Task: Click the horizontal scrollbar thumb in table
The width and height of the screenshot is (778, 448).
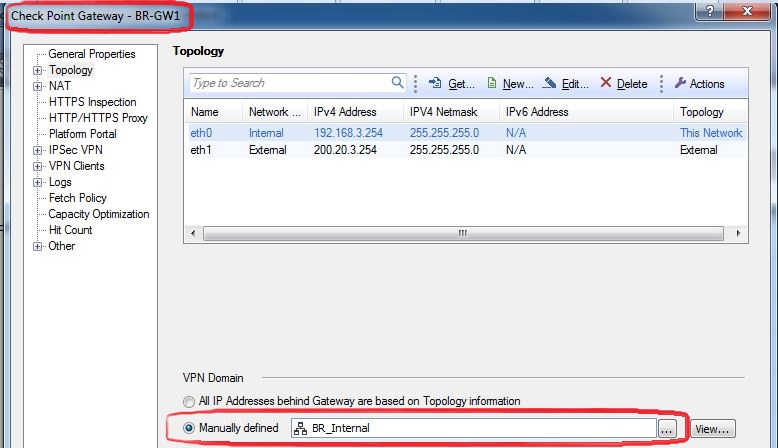Action: [463, 233]
